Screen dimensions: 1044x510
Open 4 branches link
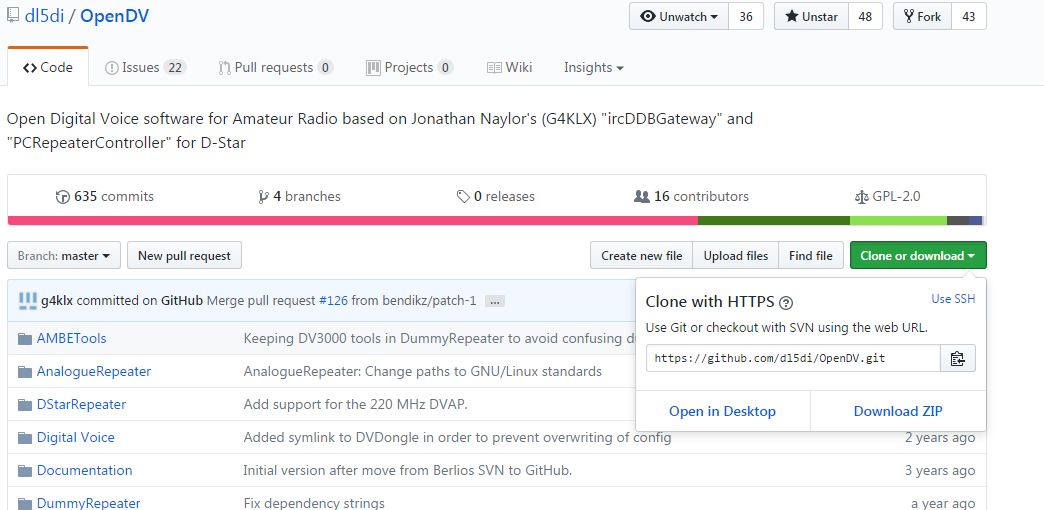click(300, 197)
